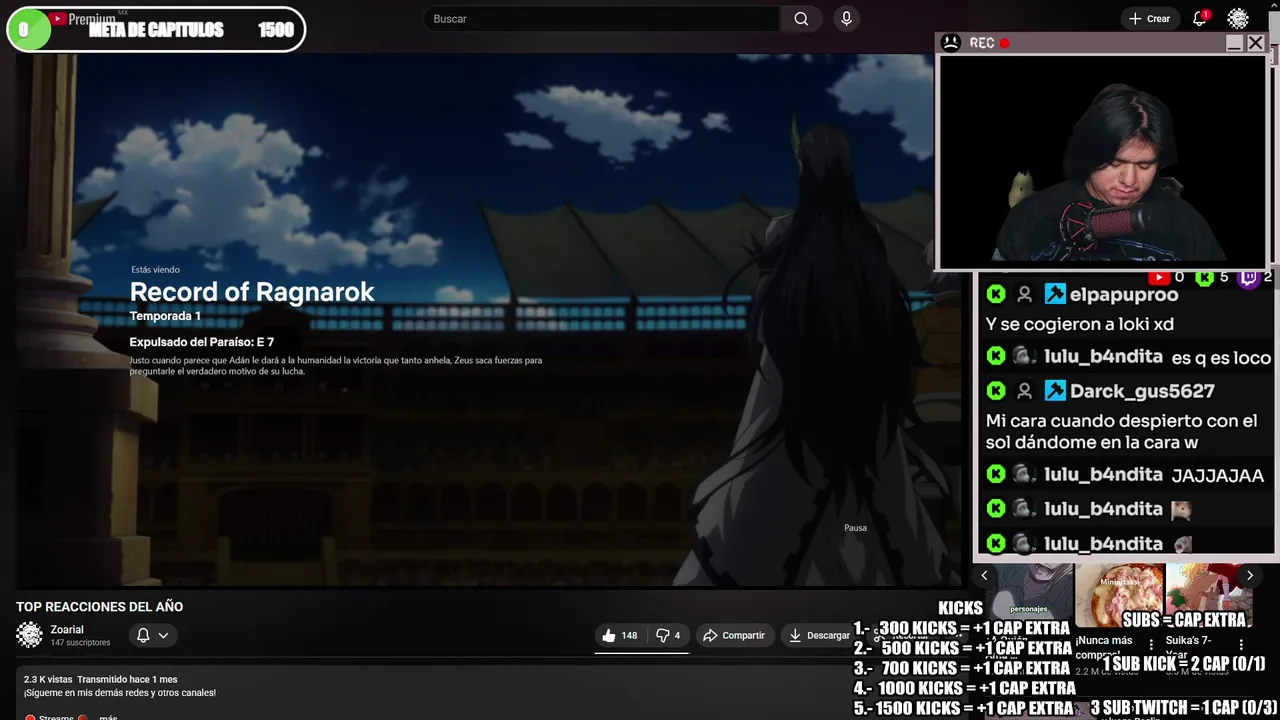Click the blue badge beside elpapuproo

pos(1055,294)
